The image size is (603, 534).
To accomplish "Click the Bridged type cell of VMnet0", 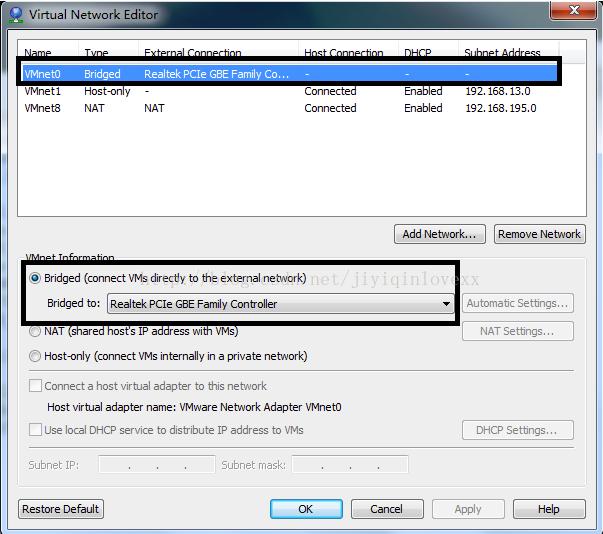I will click(102, 74).
